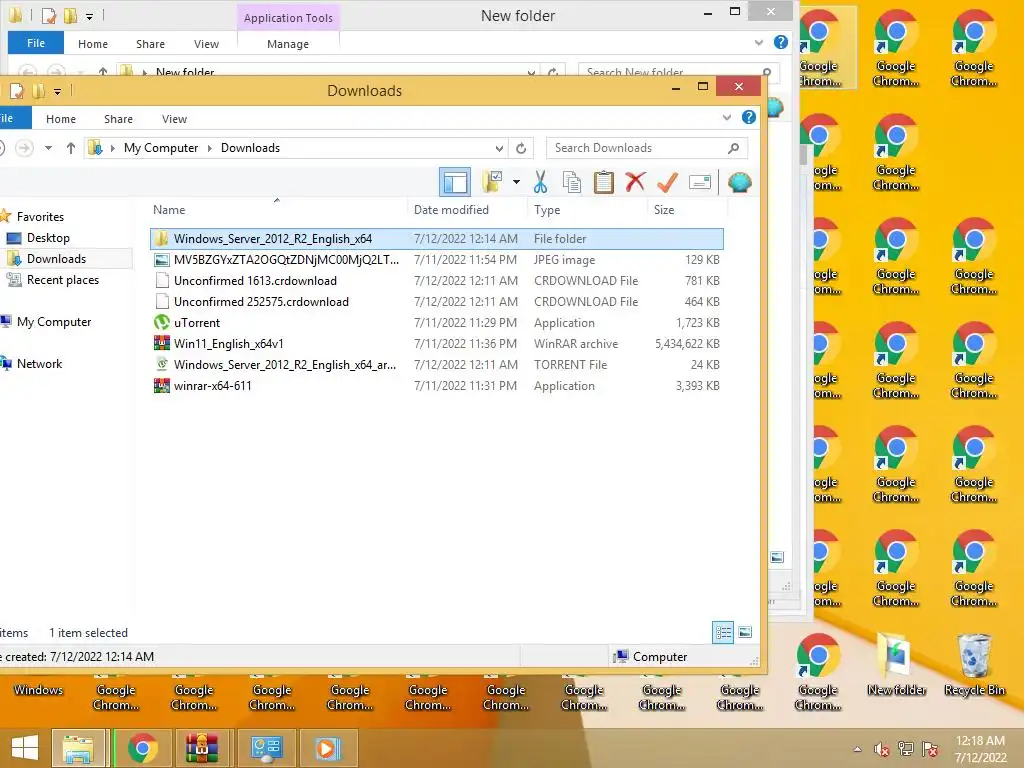
Task: Refresh the Downloads folder view
Action: click(520, 148)
